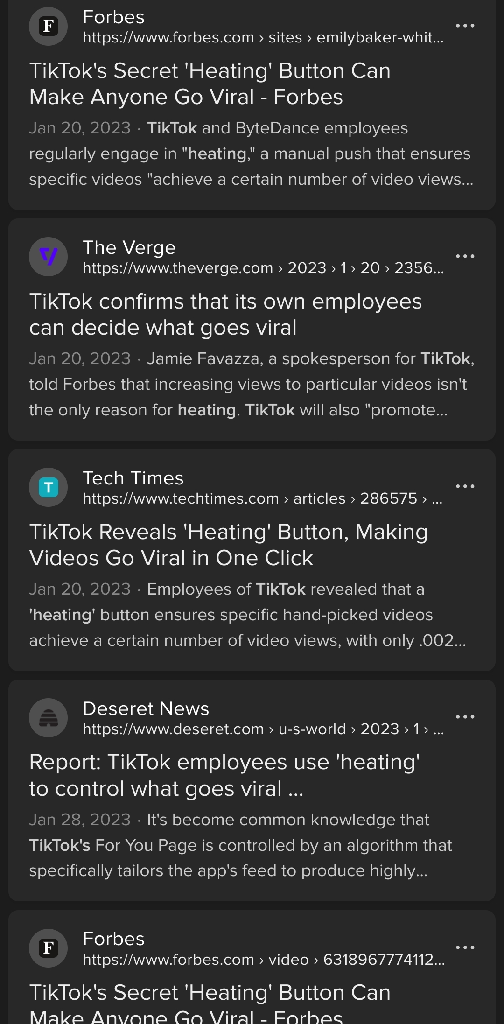Select the Deseret News result snippet text
This screenshot has width=504, height=1024.
tap(240, 845)
